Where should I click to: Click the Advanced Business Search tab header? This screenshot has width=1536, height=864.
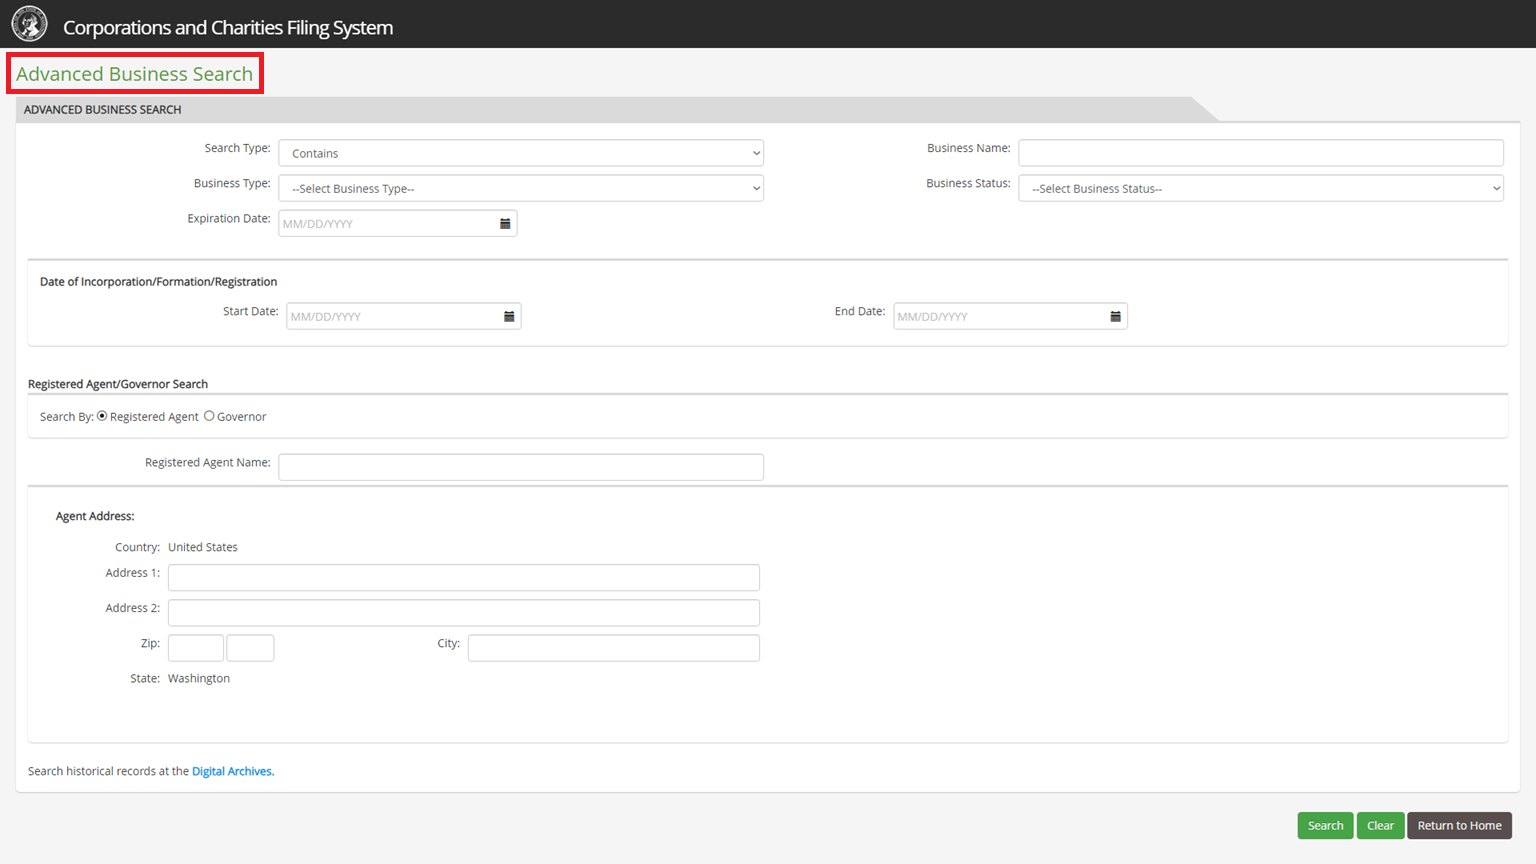click(103, 110)
